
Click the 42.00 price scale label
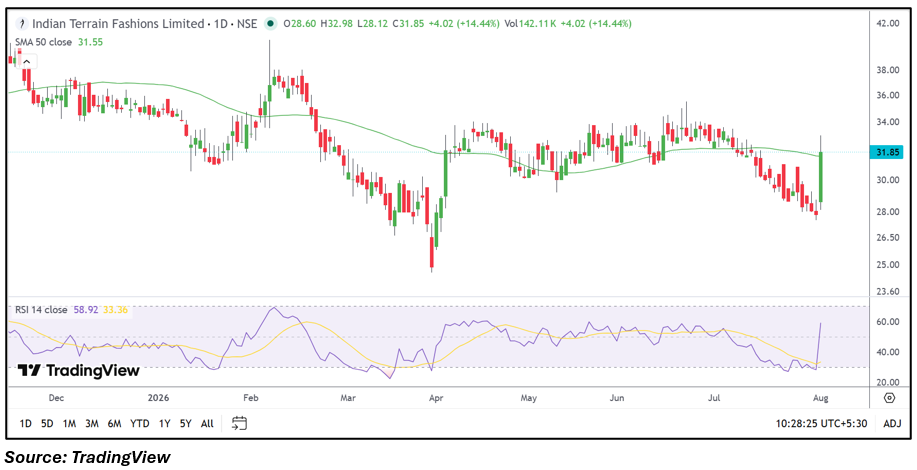coord(888,23)
